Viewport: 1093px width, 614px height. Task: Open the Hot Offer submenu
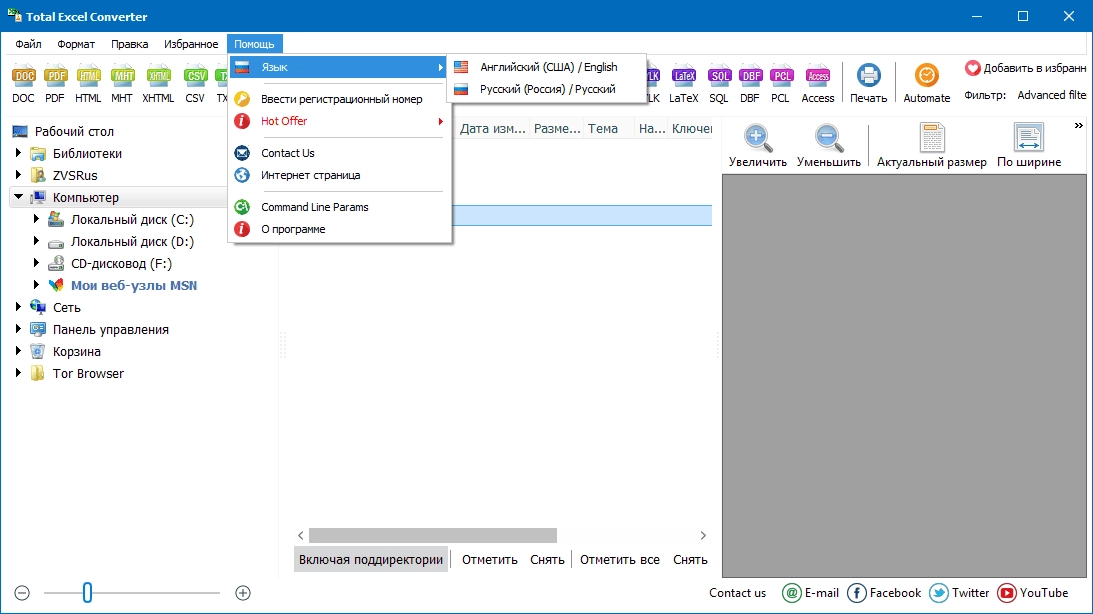click(339, 121)
